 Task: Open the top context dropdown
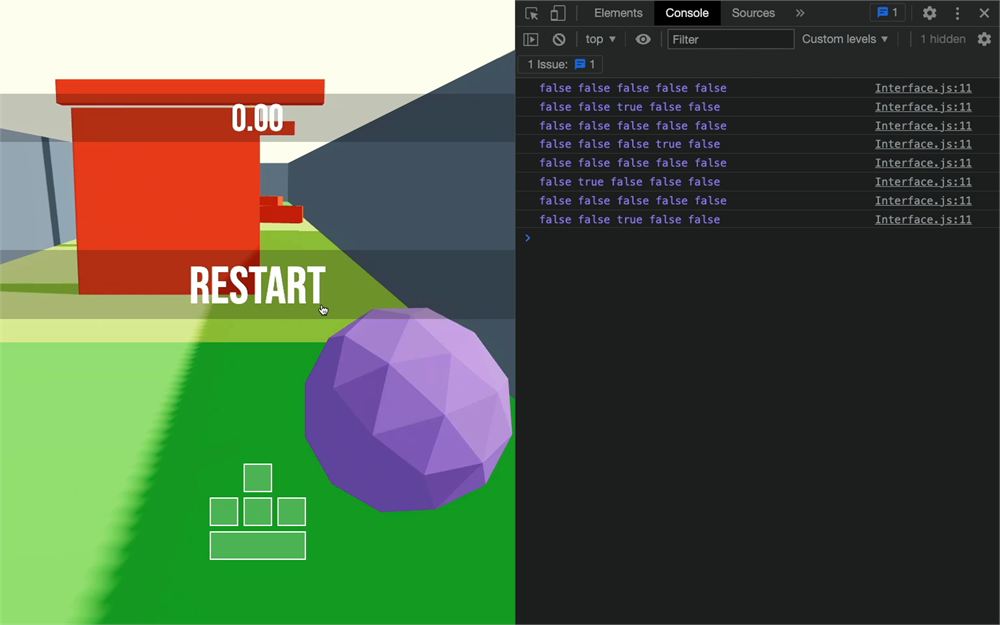click(600, 39)
